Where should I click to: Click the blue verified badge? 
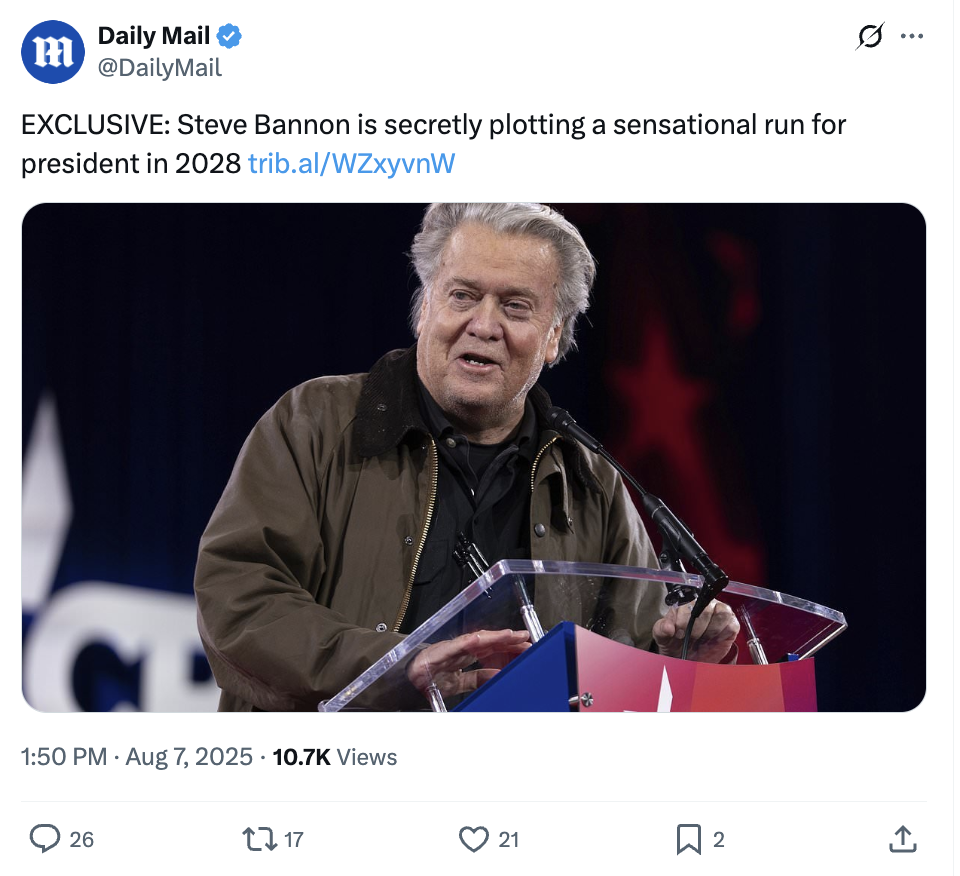230,37
